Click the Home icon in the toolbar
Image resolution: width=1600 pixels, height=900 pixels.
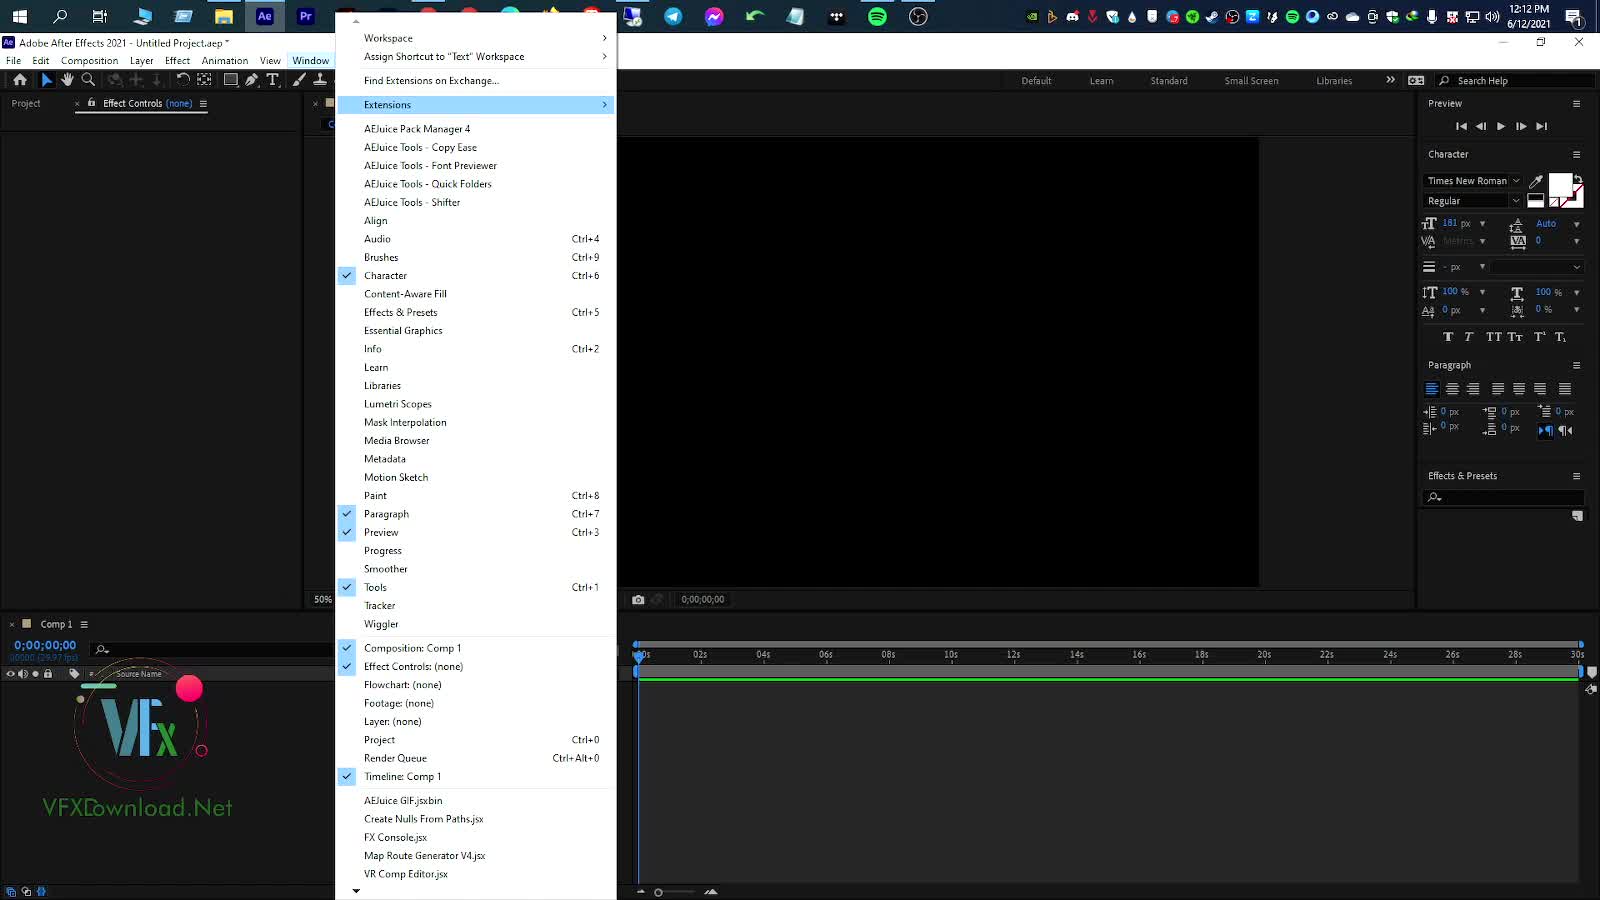[20, 79]
